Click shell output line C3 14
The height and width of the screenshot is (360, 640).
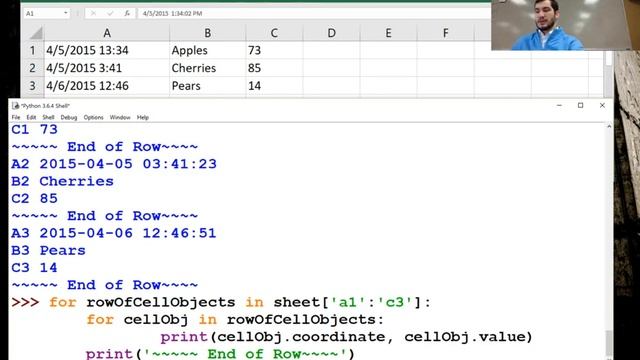(x=34, y=268)
